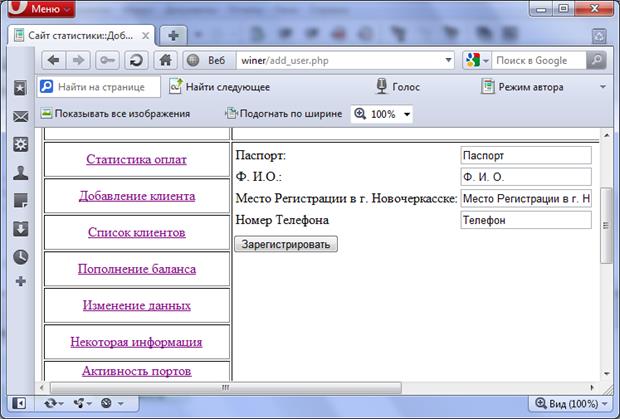
Task: Open the Добавление клиента link
Action: pyautogui.click(x=137, y=196)
